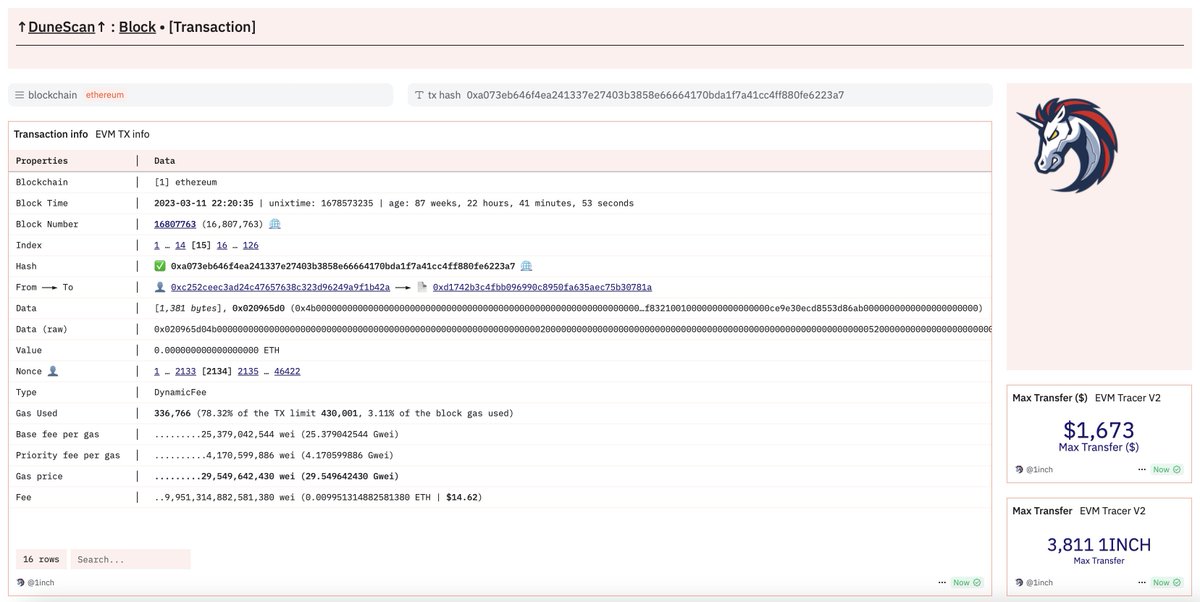Open nonce 2133 link
This screenshot has width=1200, height=602.
185,371
